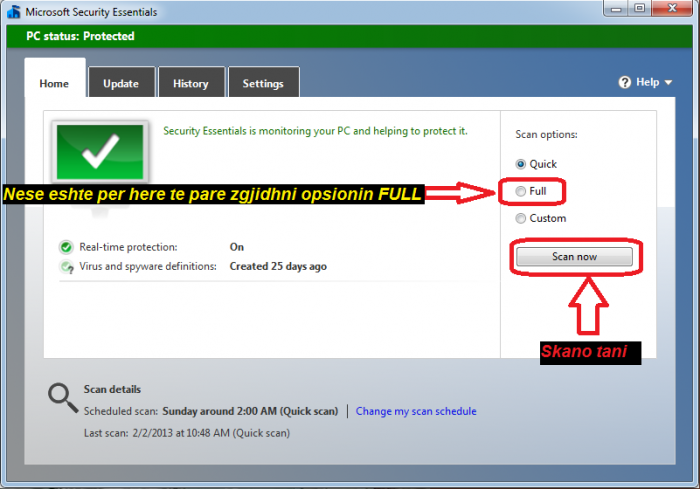Click the Real-time protection 'On' value
This screenshot has width=700, height=489.
click(237, 247)
